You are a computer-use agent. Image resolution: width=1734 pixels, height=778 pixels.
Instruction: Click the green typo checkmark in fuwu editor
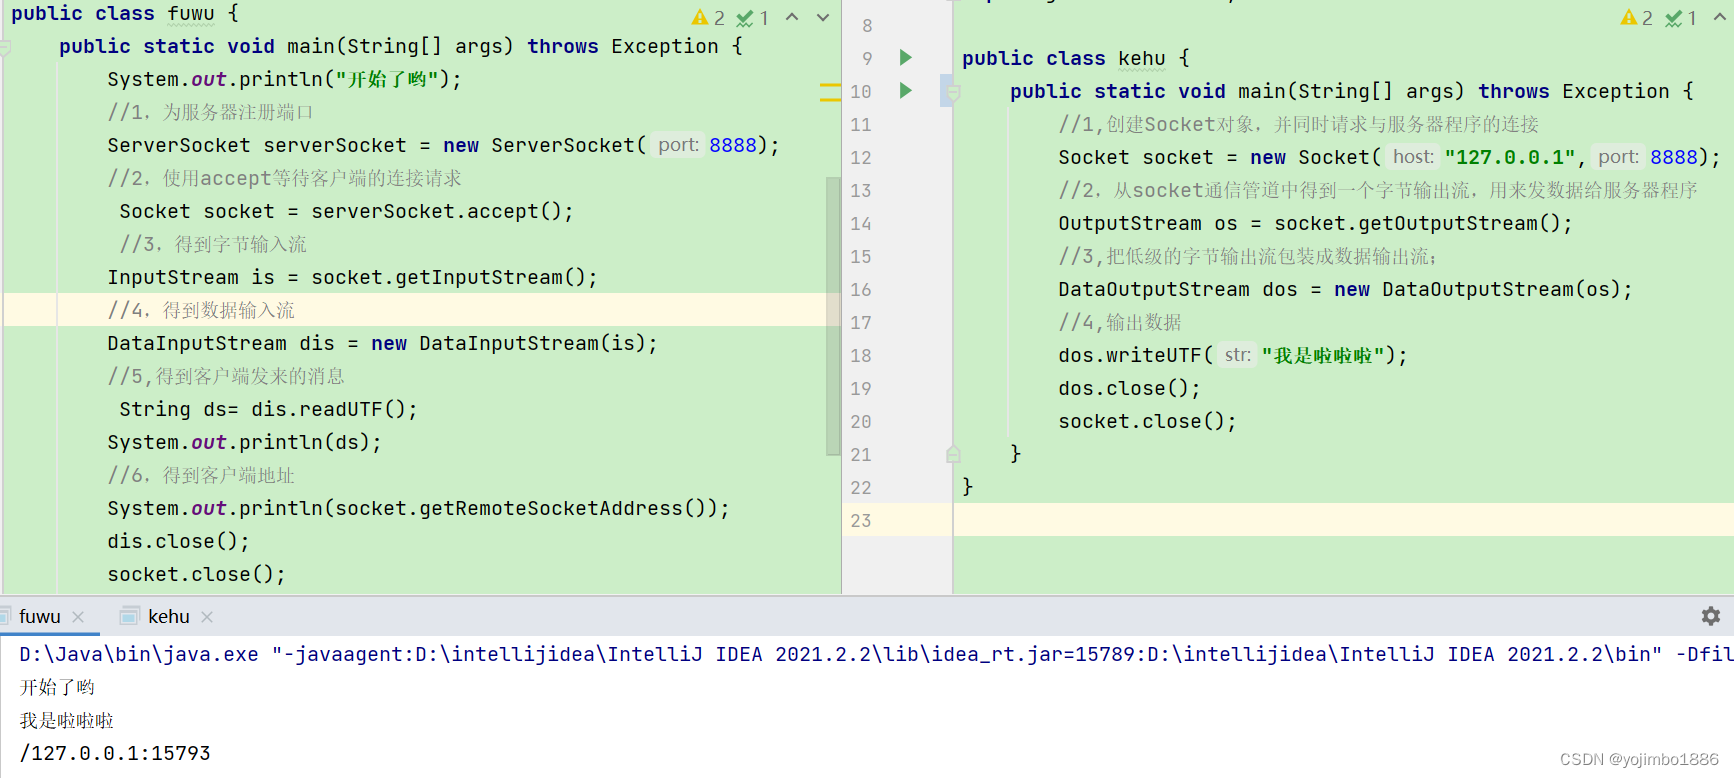pos(753,18)
